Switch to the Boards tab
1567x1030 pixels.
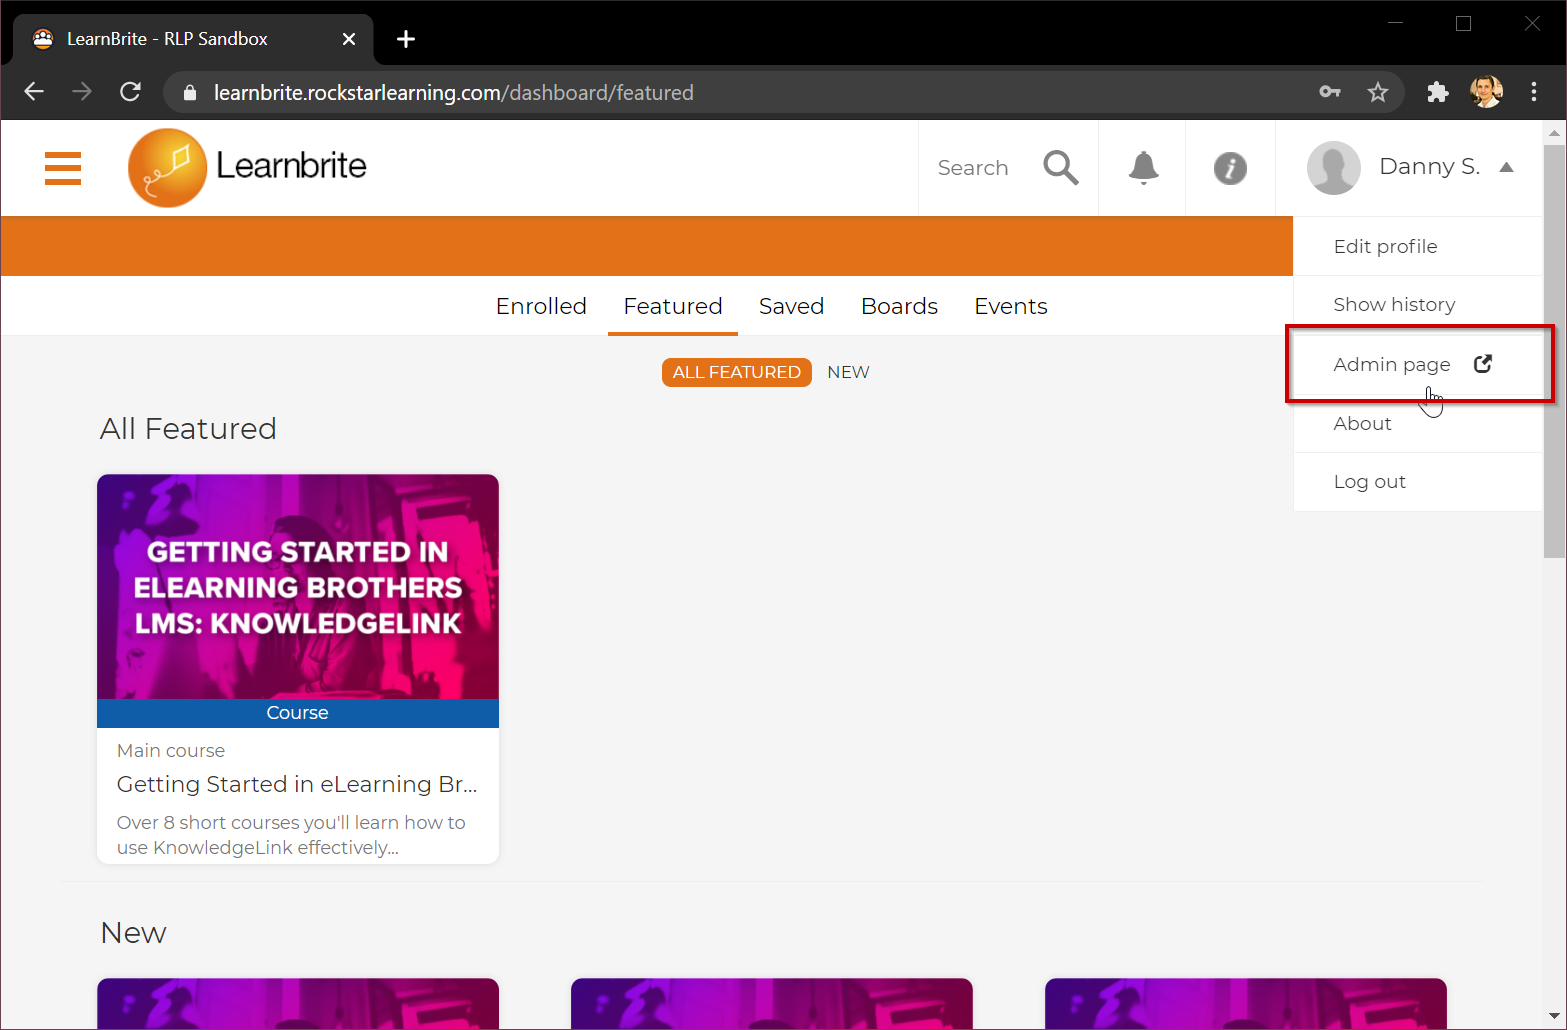[899, 306]
